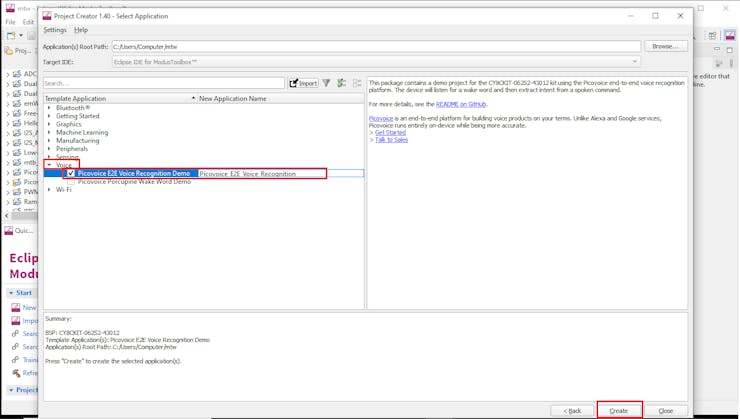Expand the Machine Learning category
The height and width of the screenshot is (419, 740).
click(49, 132)
